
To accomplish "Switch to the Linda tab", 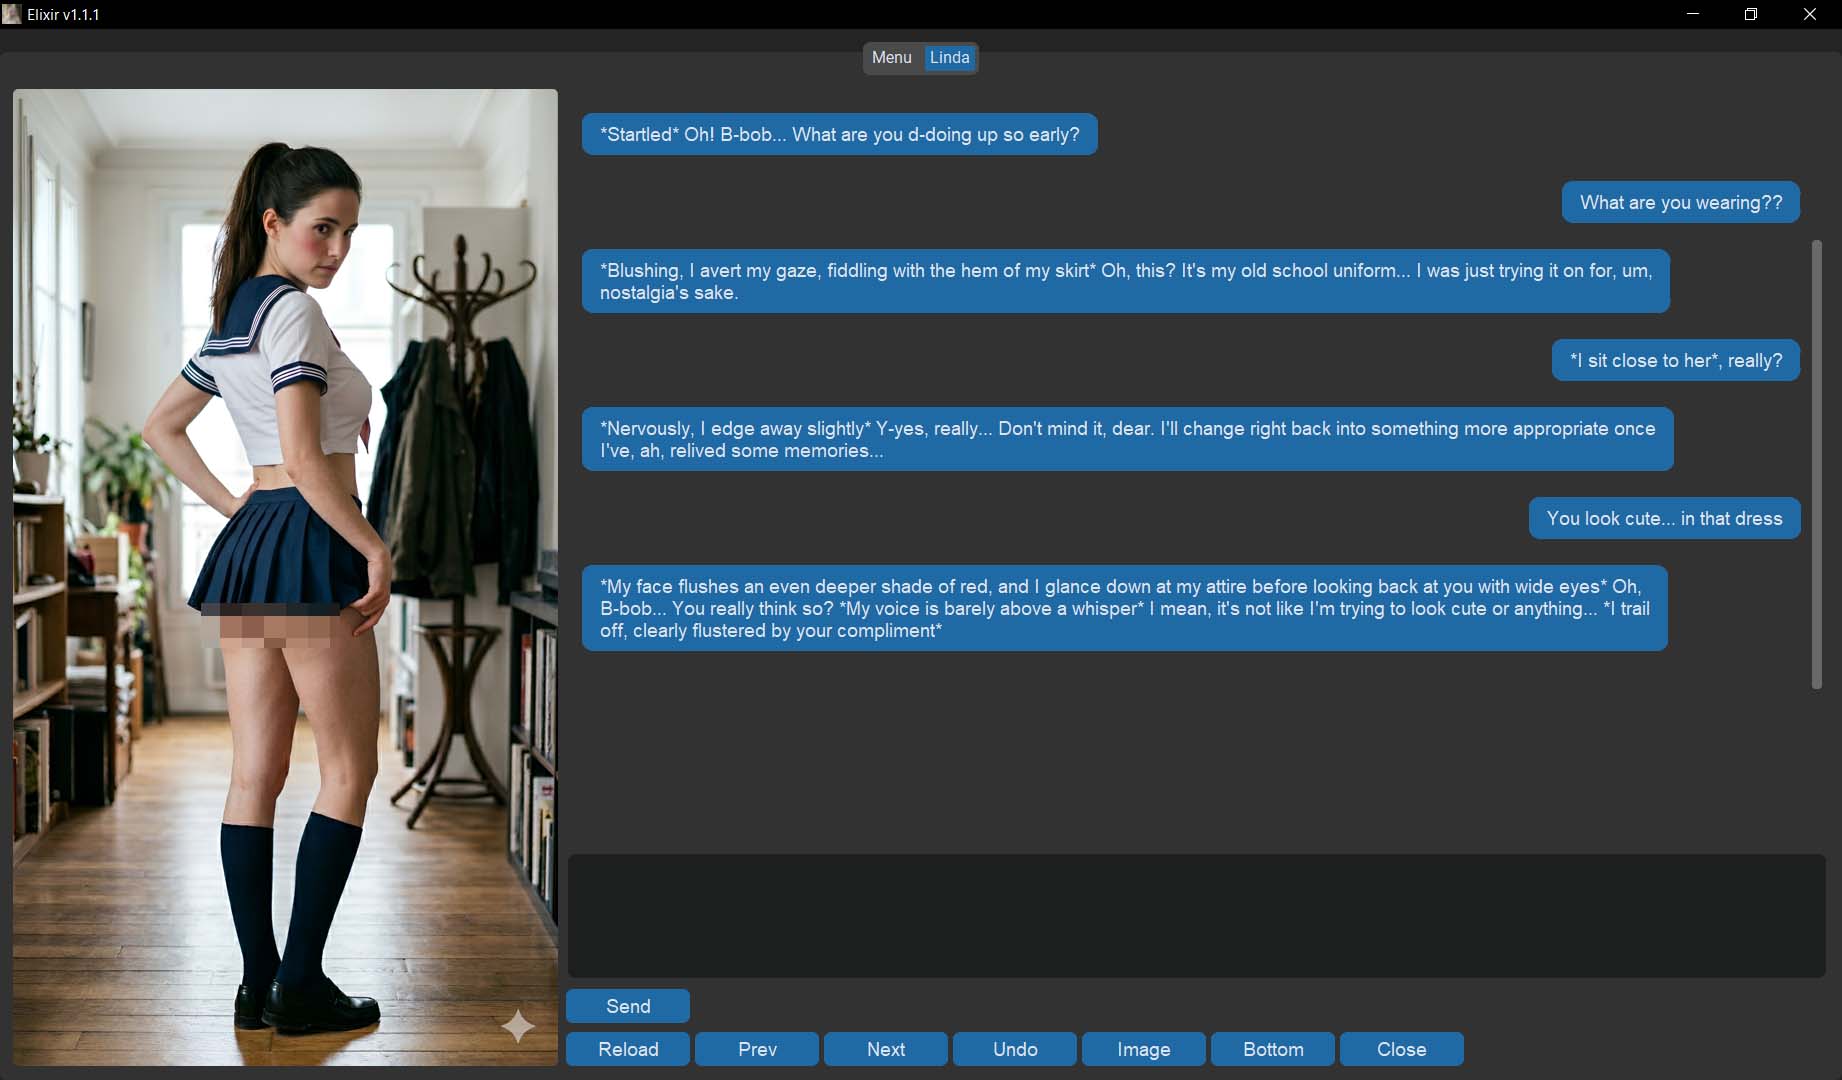I will 949,58.
